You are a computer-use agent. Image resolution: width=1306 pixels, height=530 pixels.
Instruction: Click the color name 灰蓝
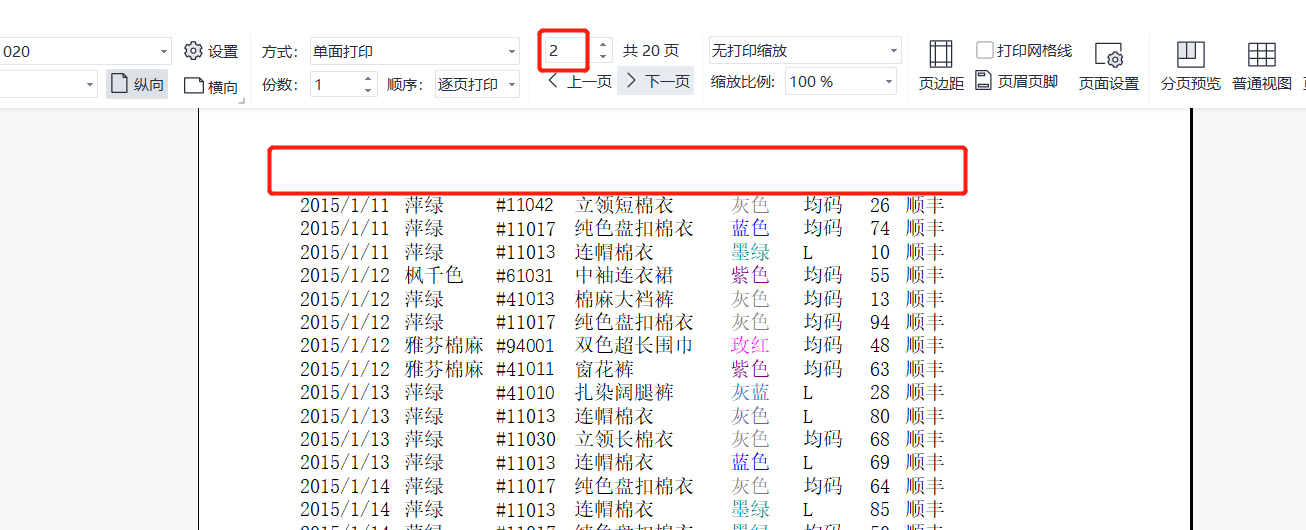click(x=750, y=392)
